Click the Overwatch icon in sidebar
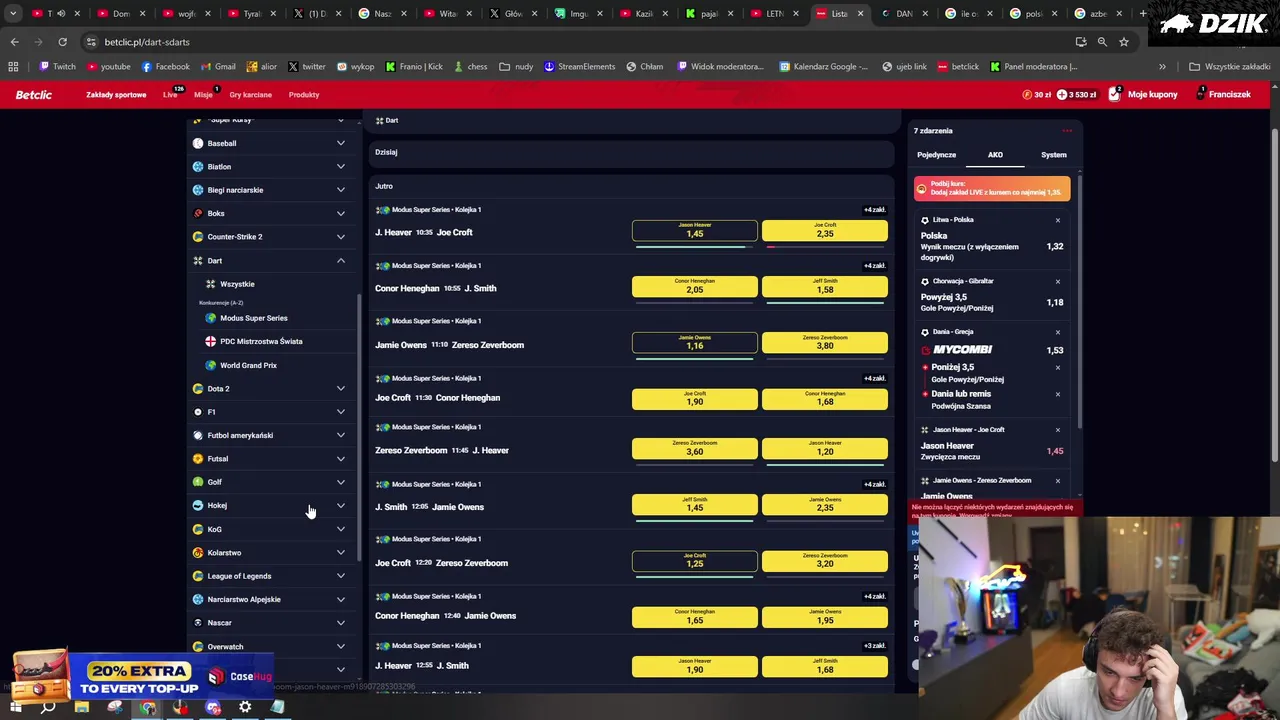This screenshot has height=720, width=1280. coord(198,647)
